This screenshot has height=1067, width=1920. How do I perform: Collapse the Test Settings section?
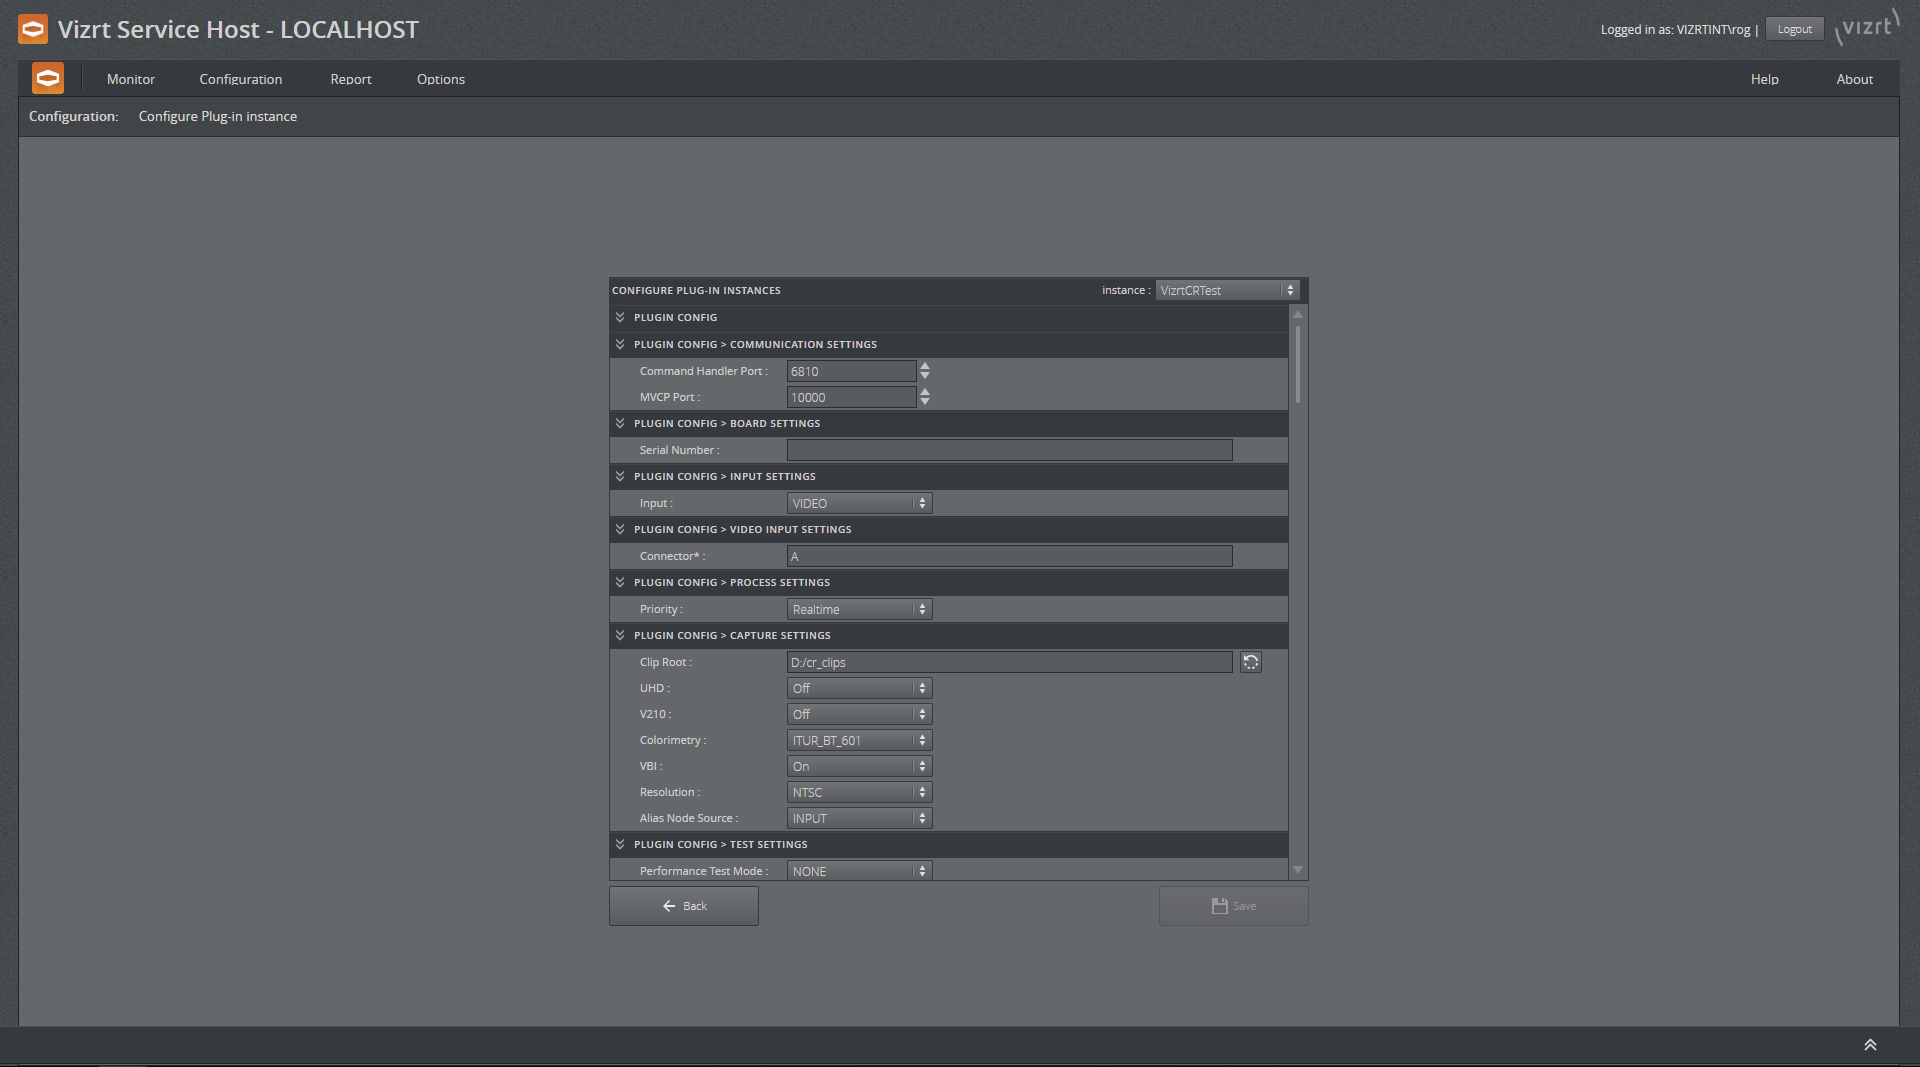click(620, 844)
